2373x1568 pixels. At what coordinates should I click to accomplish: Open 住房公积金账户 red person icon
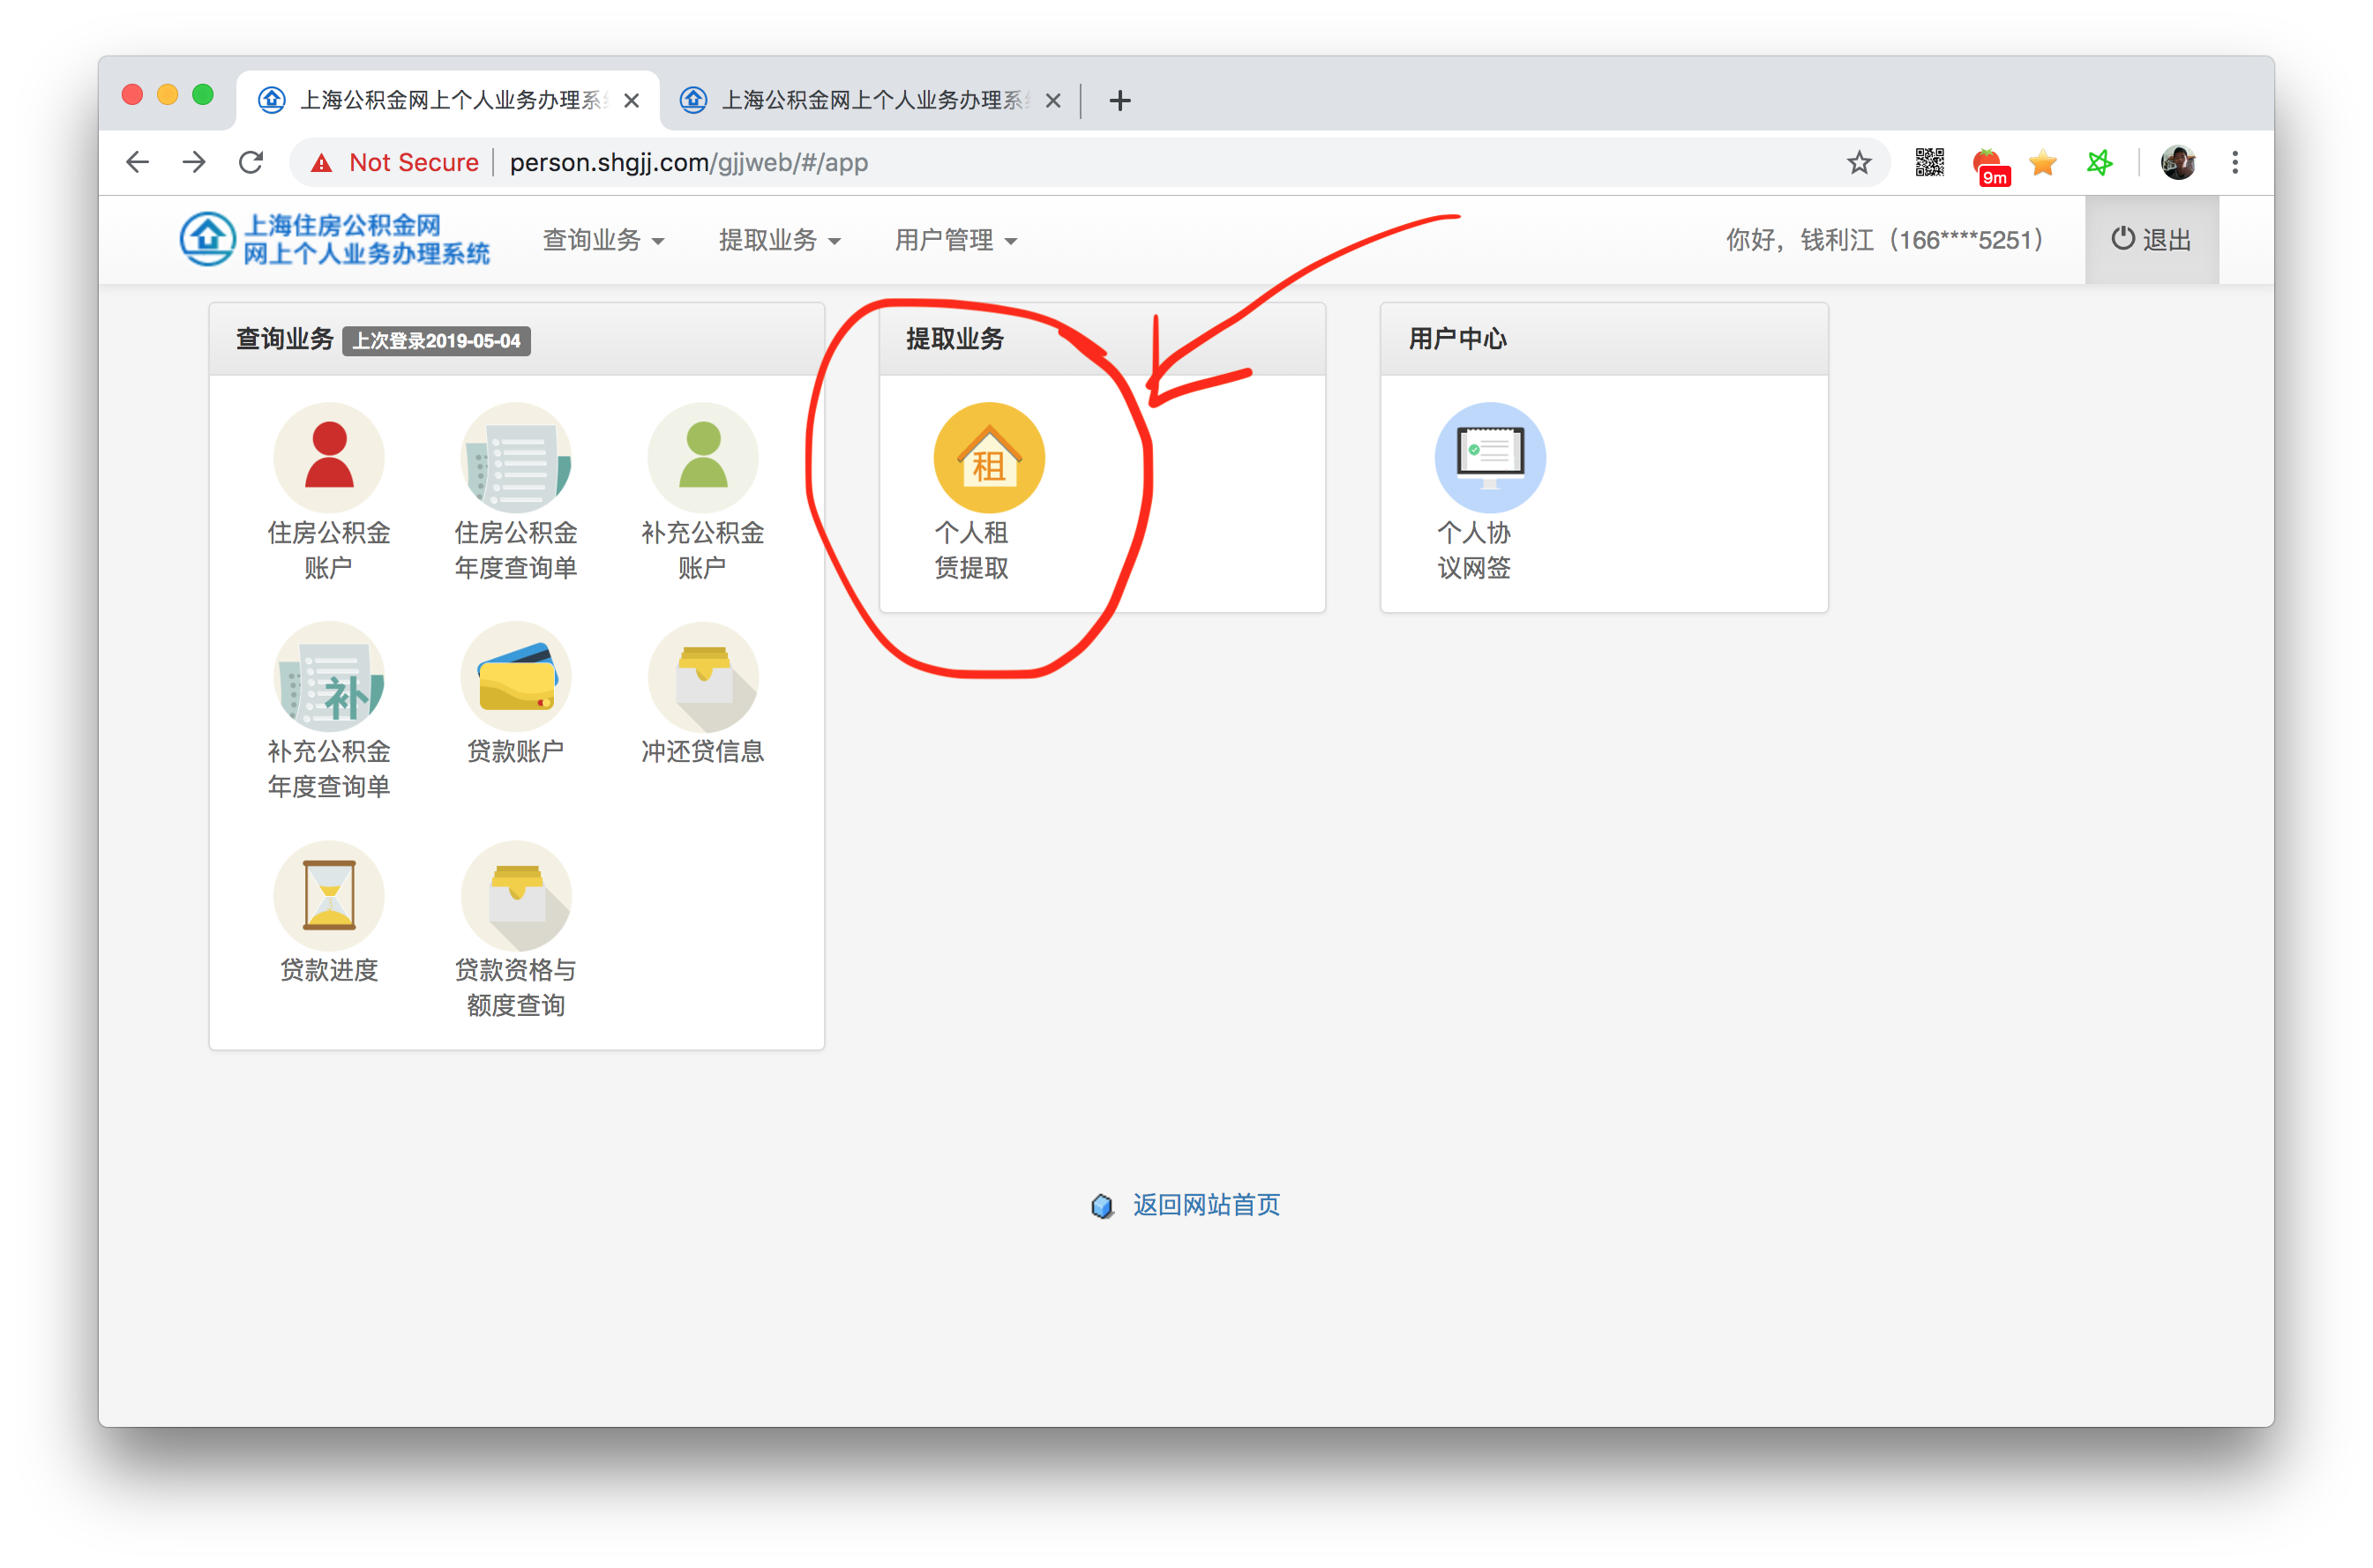(328, 458)
